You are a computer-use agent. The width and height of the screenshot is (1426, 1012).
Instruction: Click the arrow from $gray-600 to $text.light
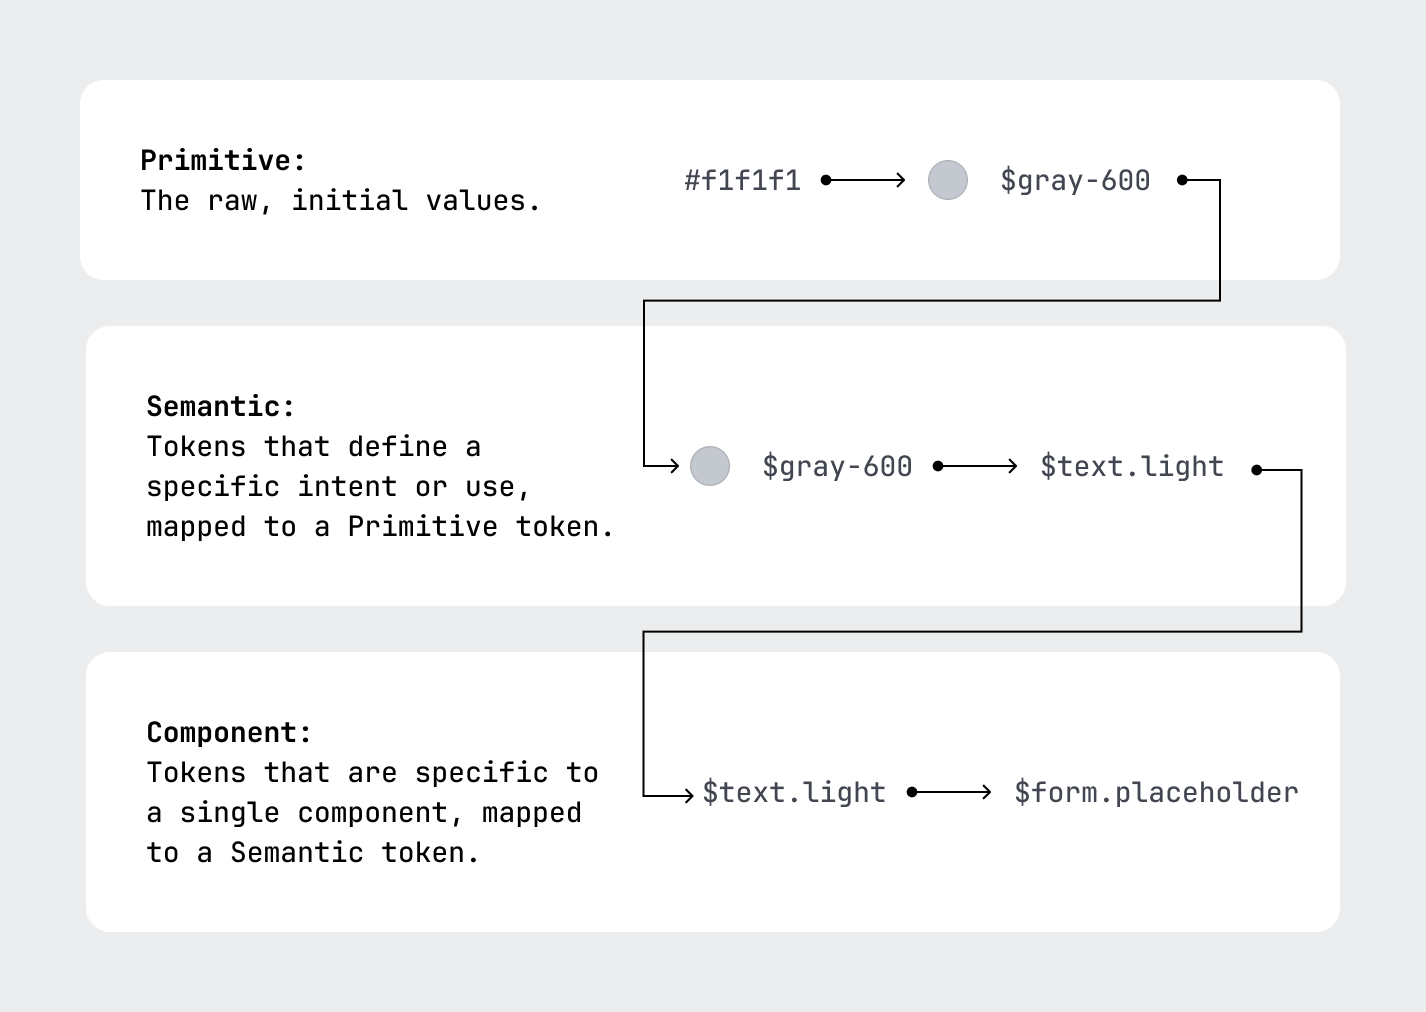(x=976, y=466)
